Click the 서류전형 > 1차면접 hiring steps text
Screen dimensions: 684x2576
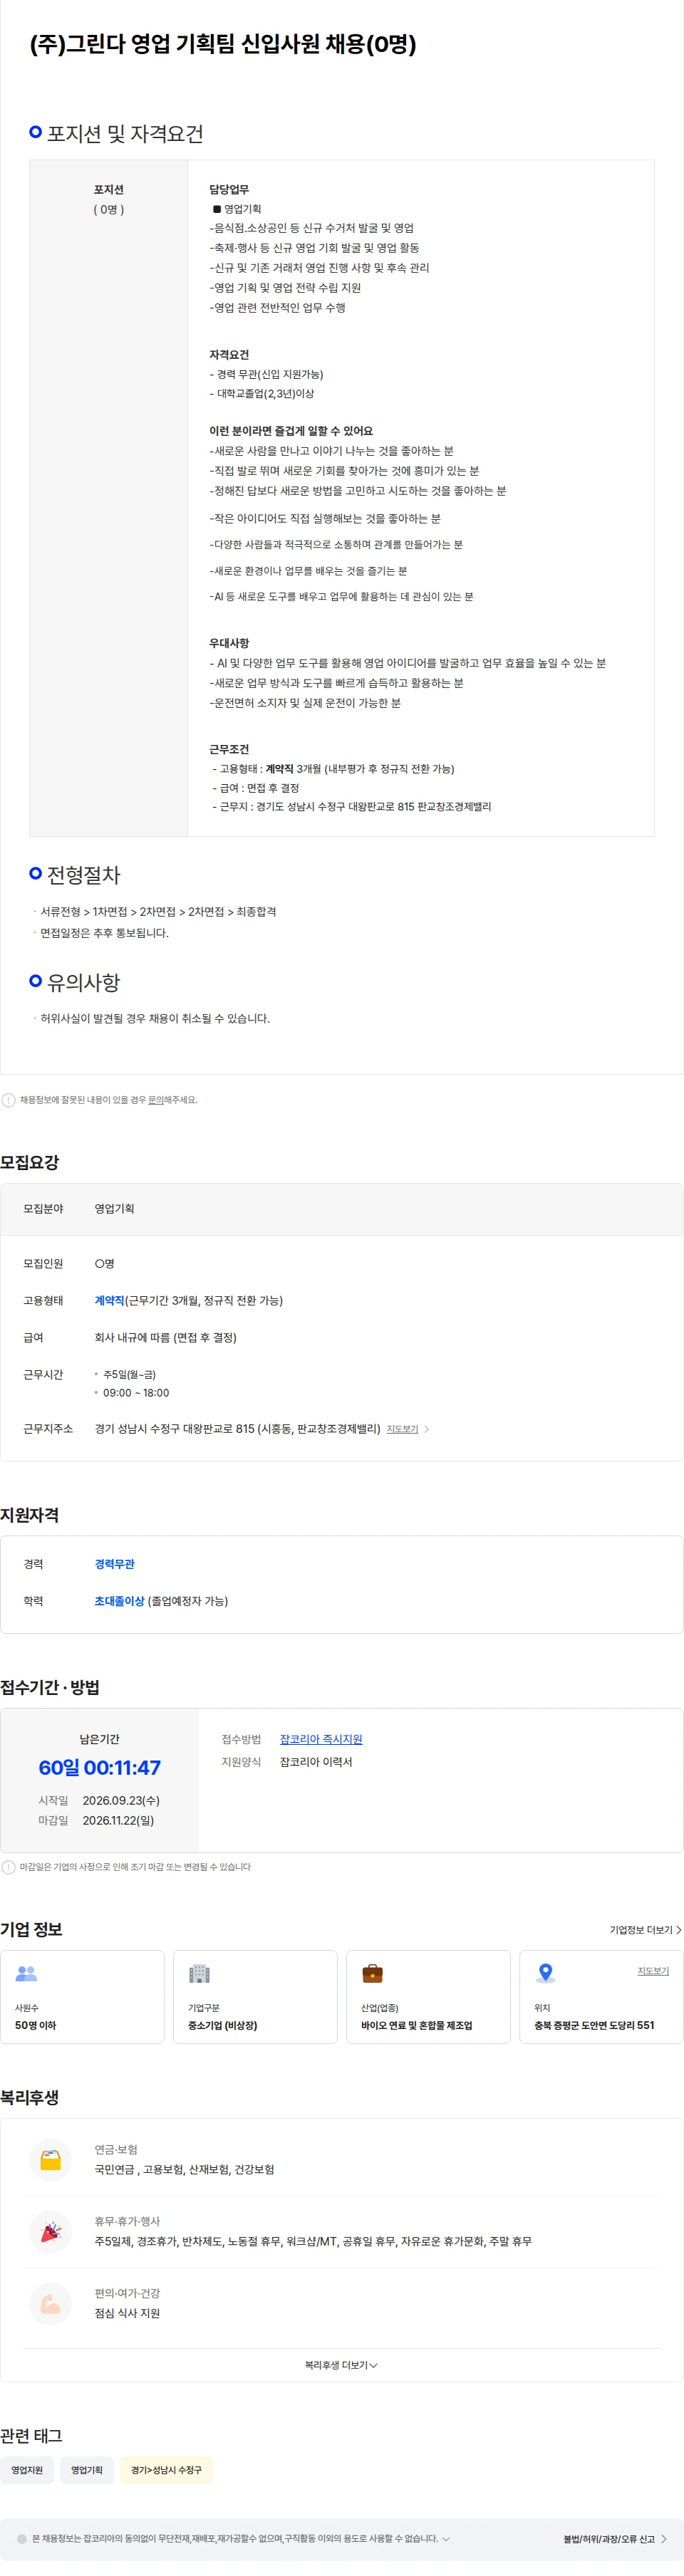click(x=158, y=911)
